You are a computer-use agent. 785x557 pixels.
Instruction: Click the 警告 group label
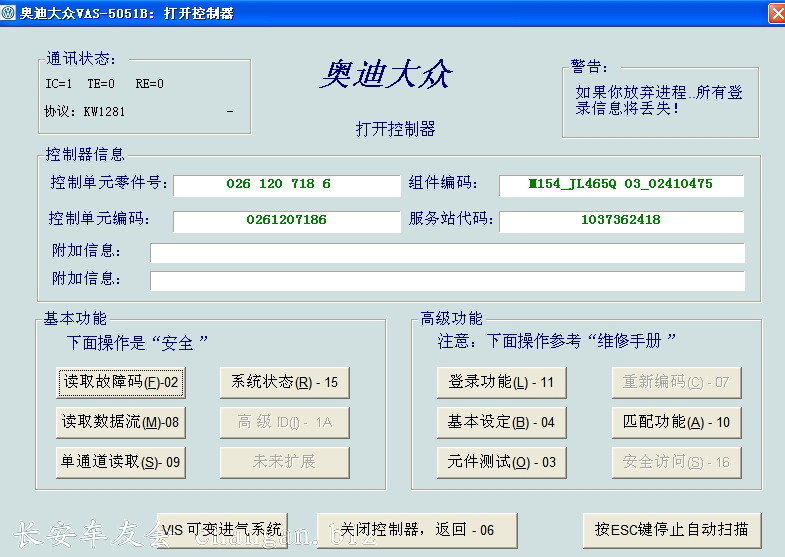pos(589,66)
